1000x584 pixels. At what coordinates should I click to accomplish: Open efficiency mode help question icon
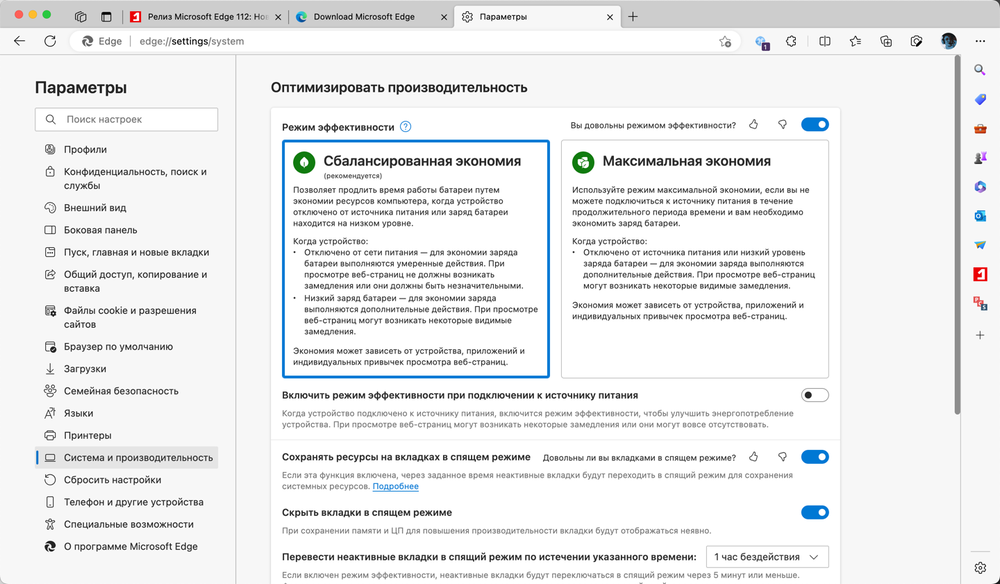(x=406, y=127)
